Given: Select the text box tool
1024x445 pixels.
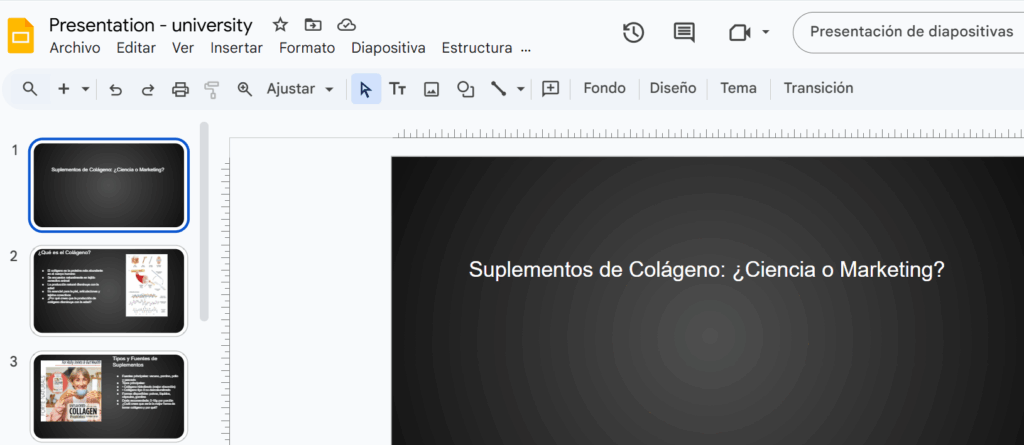Looking at the screenshot, I should [397, 89].
